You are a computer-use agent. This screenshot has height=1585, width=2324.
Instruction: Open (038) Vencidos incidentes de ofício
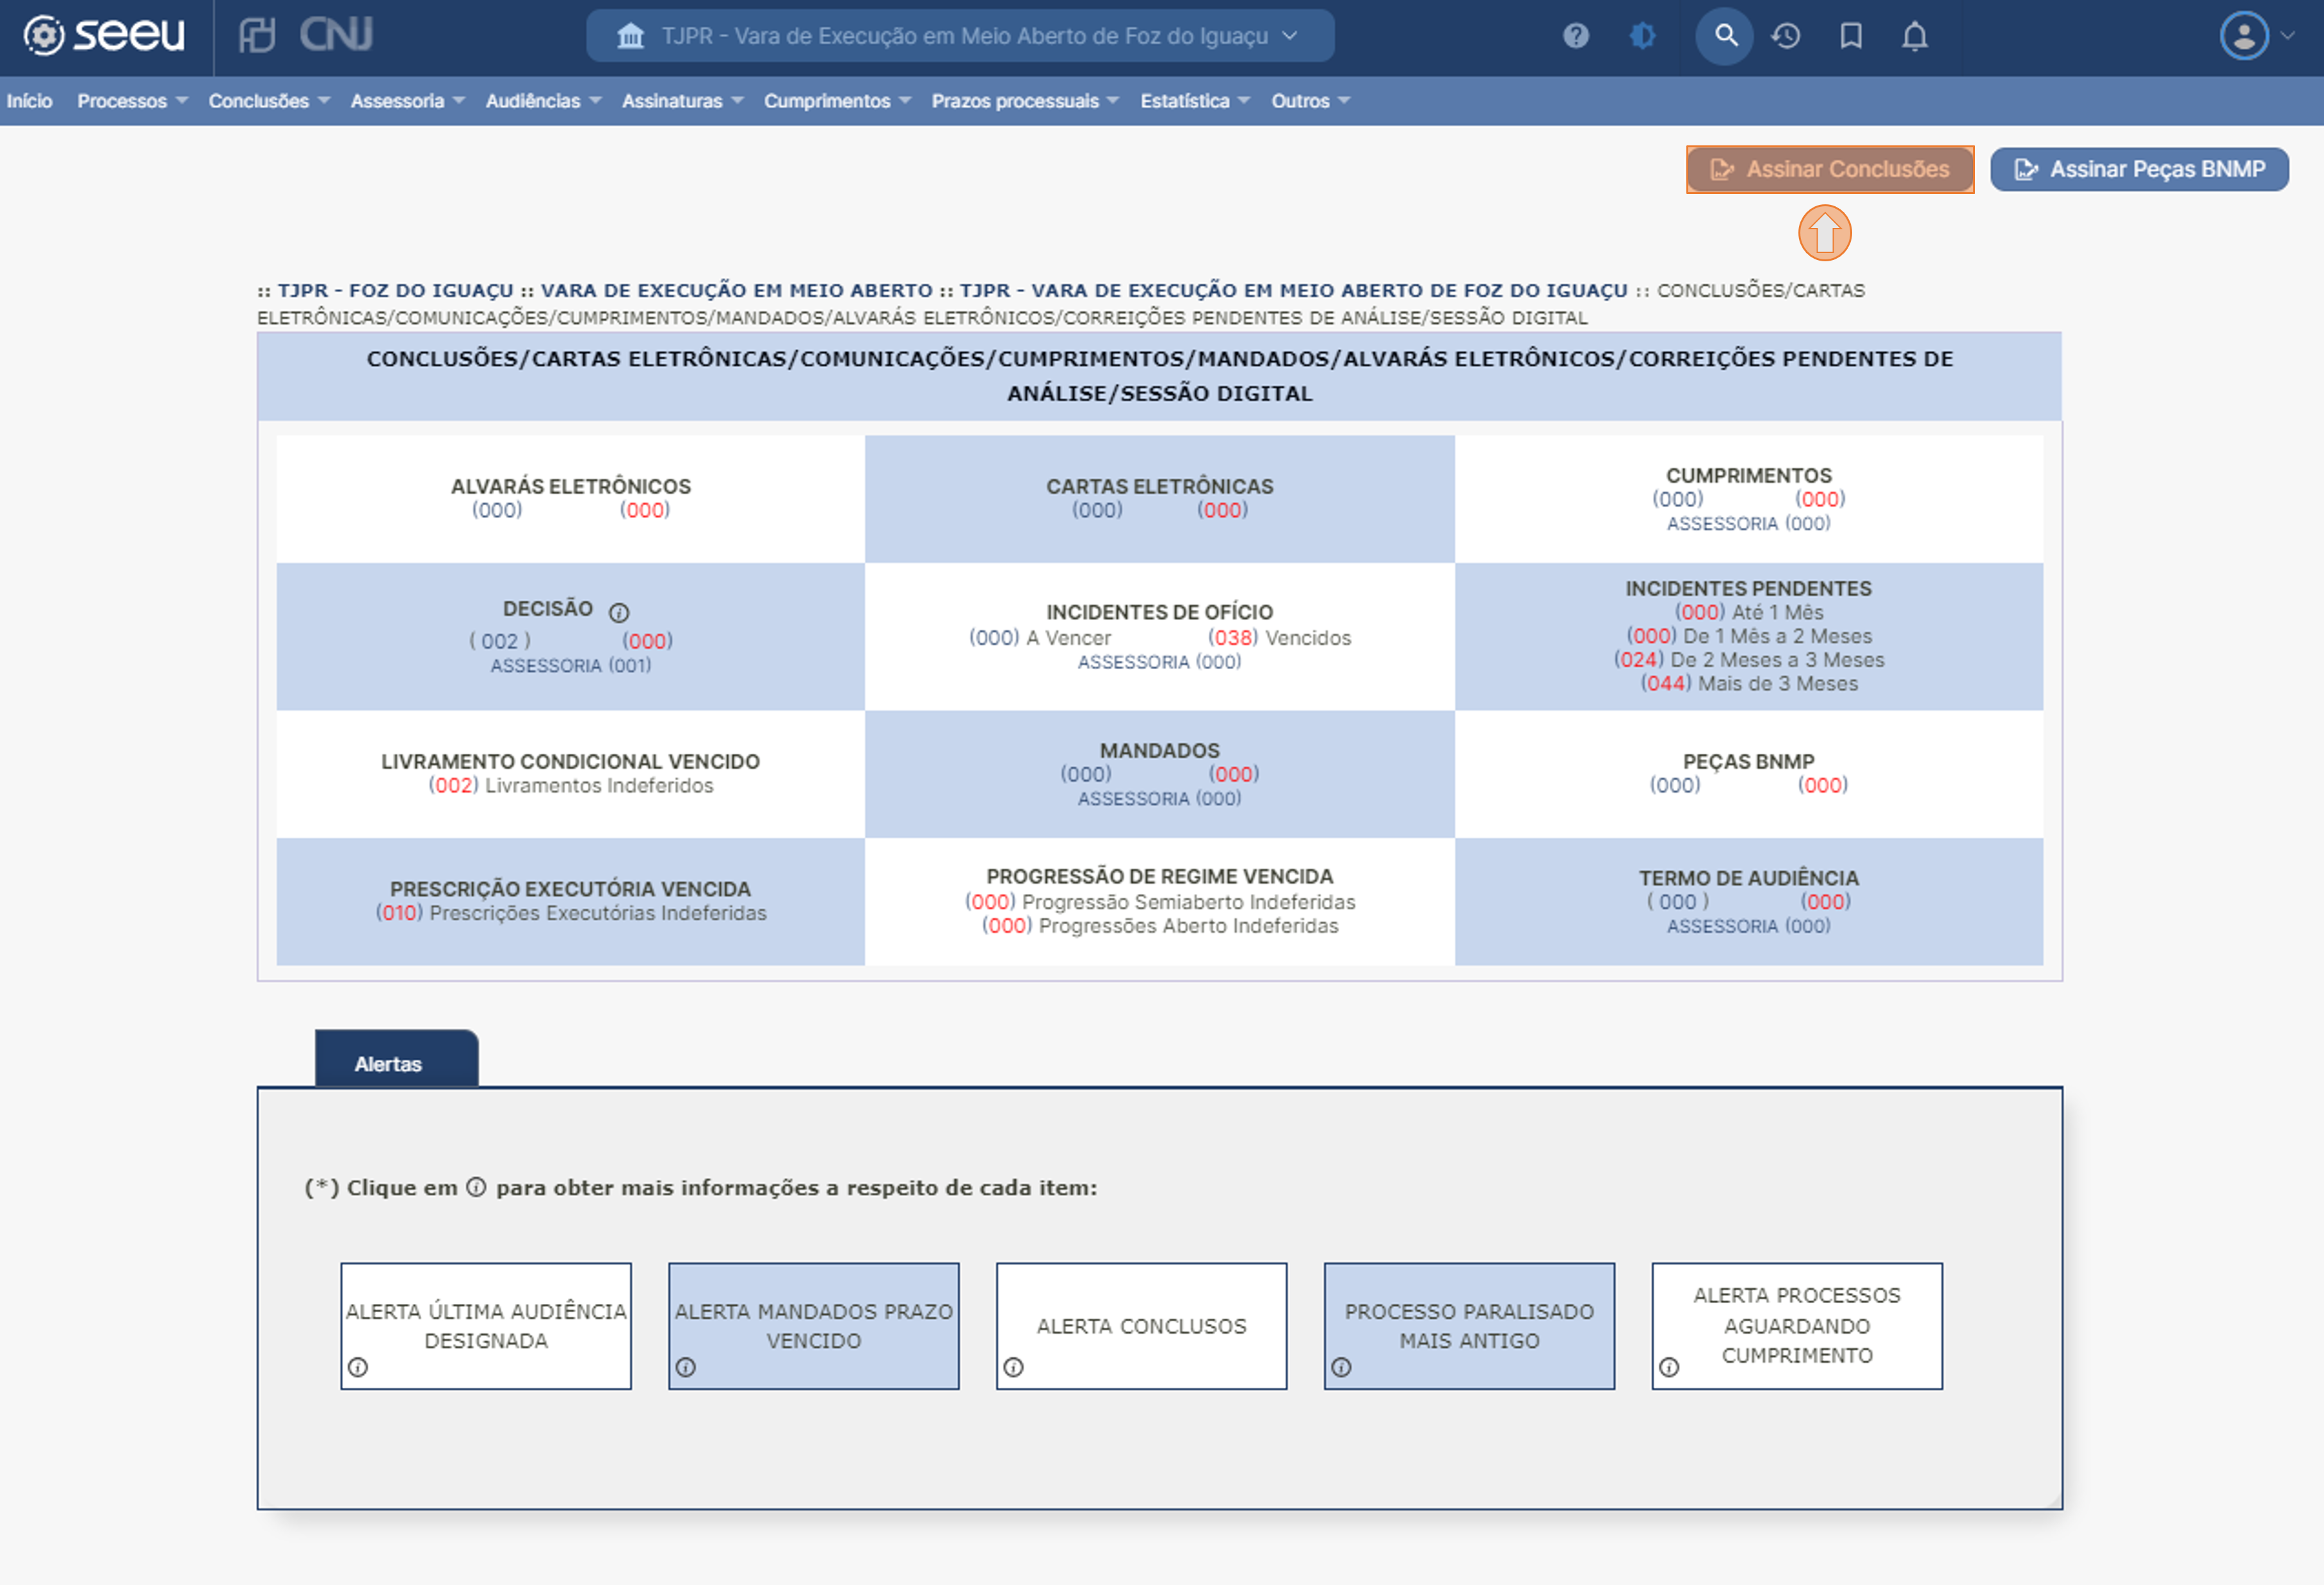[x=1279, y=638]
